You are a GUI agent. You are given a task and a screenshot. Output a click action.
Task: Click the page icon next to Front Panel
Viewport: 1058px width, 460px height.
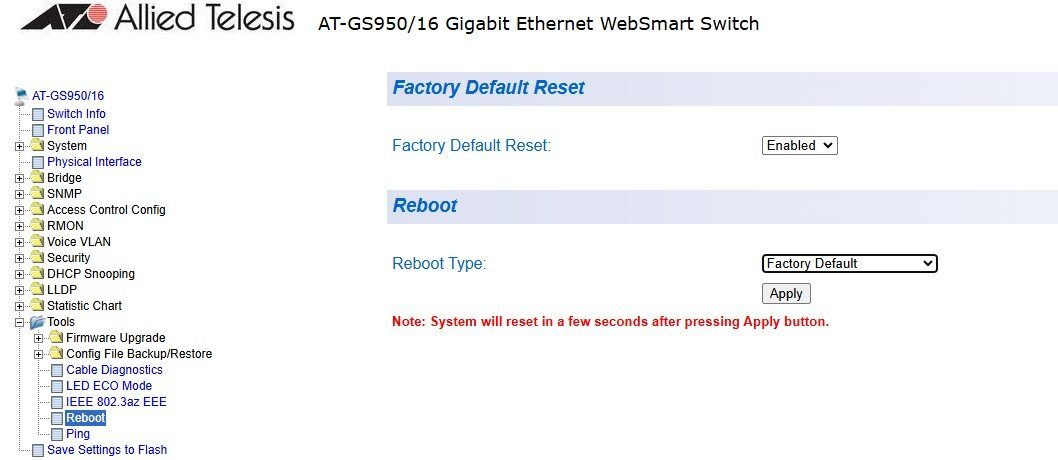point(38,130)
